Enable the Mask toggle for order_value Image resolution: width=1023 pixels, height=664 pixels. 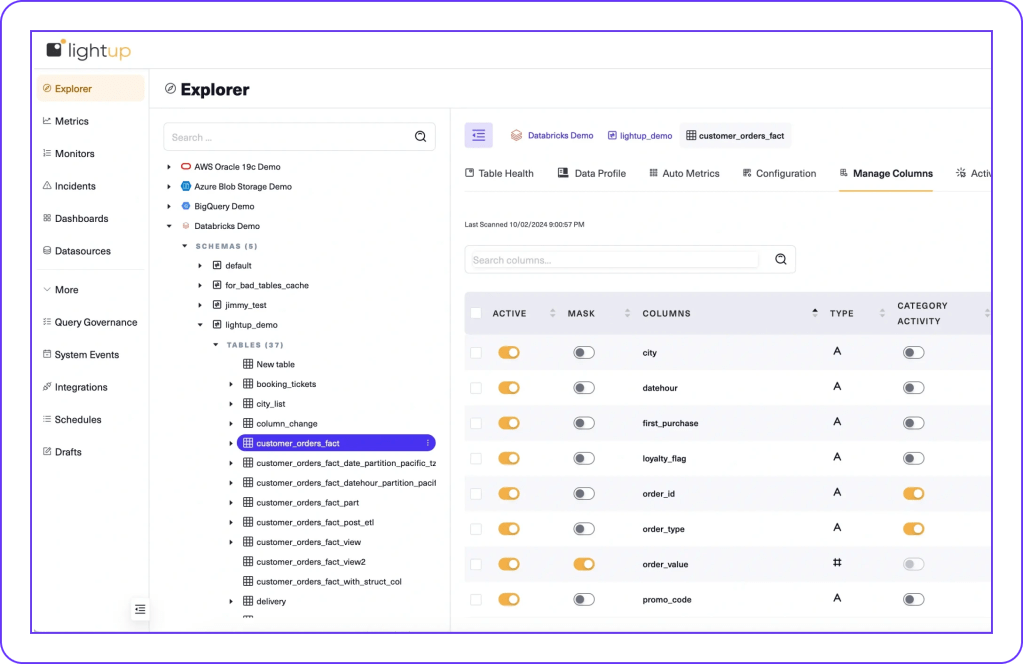coord(584,564)
